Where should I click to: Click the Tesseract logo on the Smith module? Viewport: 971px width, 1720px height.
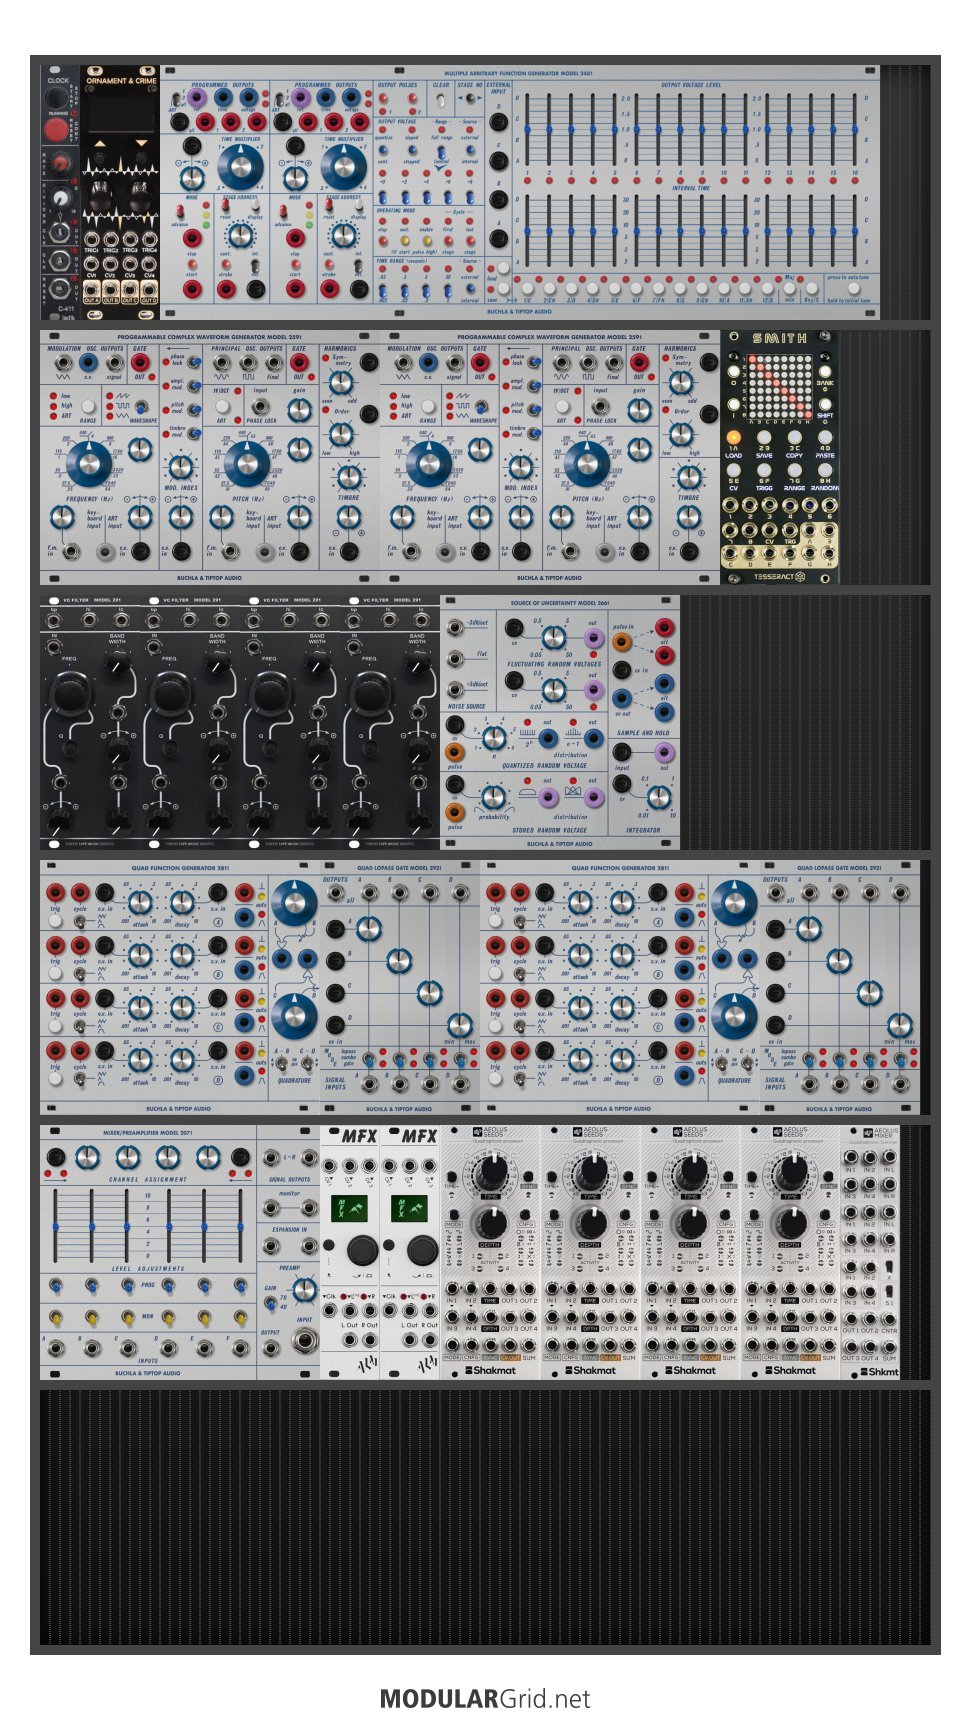click(x=779, y=576)
